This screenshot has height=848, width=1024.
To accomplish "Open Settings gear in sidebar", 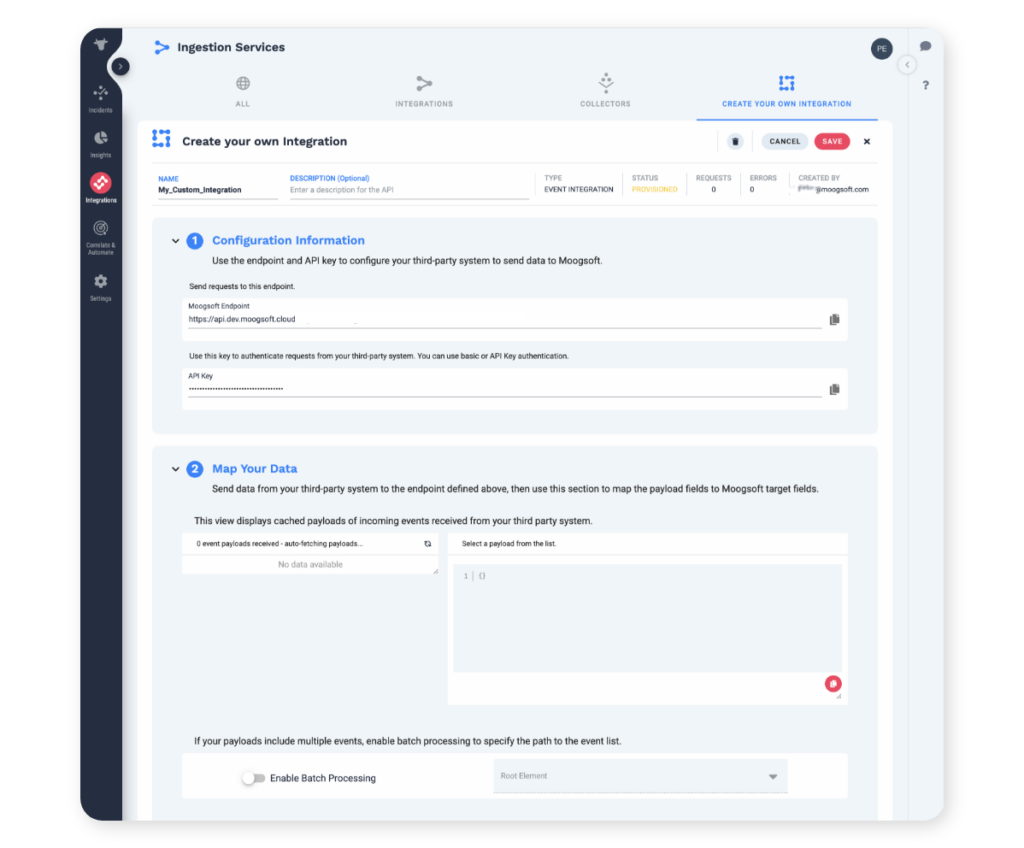I will [100, 285].
